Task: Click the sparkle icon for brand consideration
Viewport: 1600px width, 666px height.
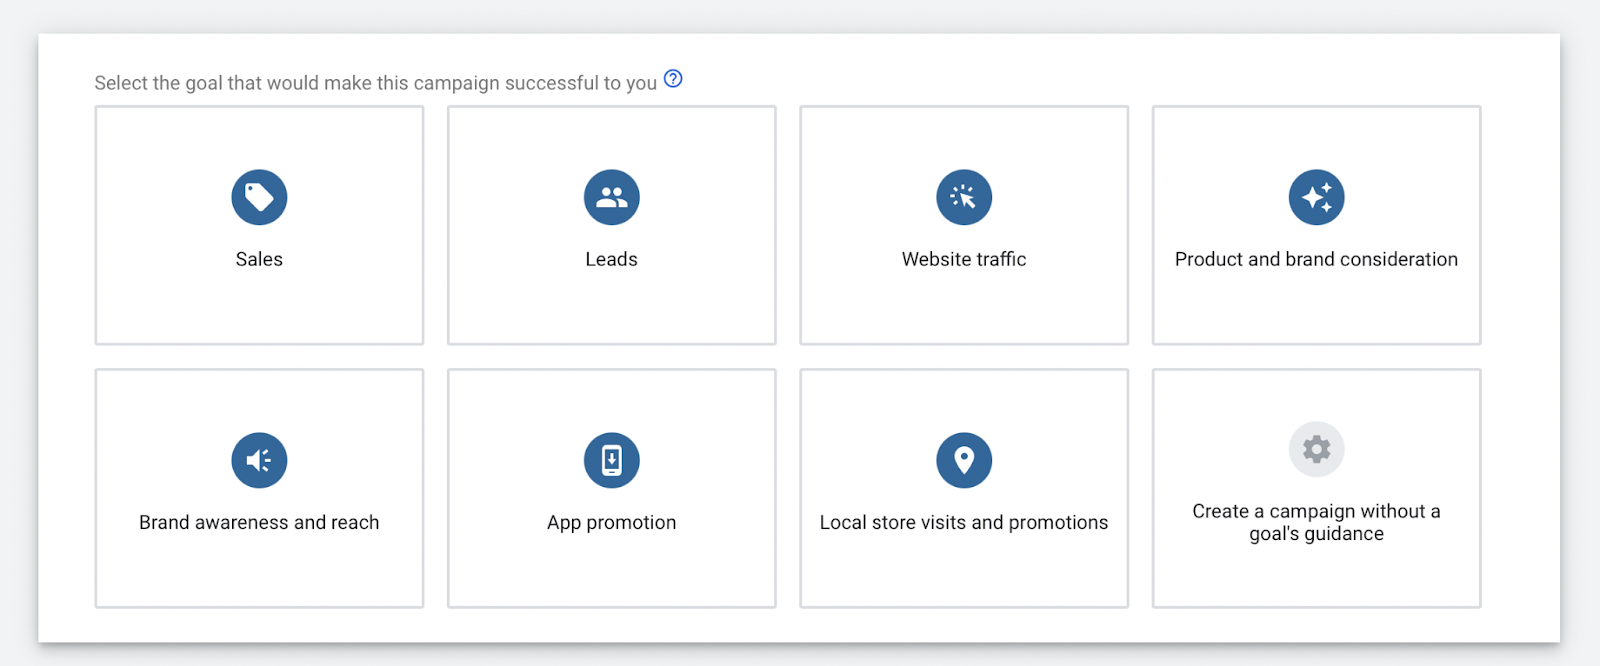Action: tap(1316, 197)
